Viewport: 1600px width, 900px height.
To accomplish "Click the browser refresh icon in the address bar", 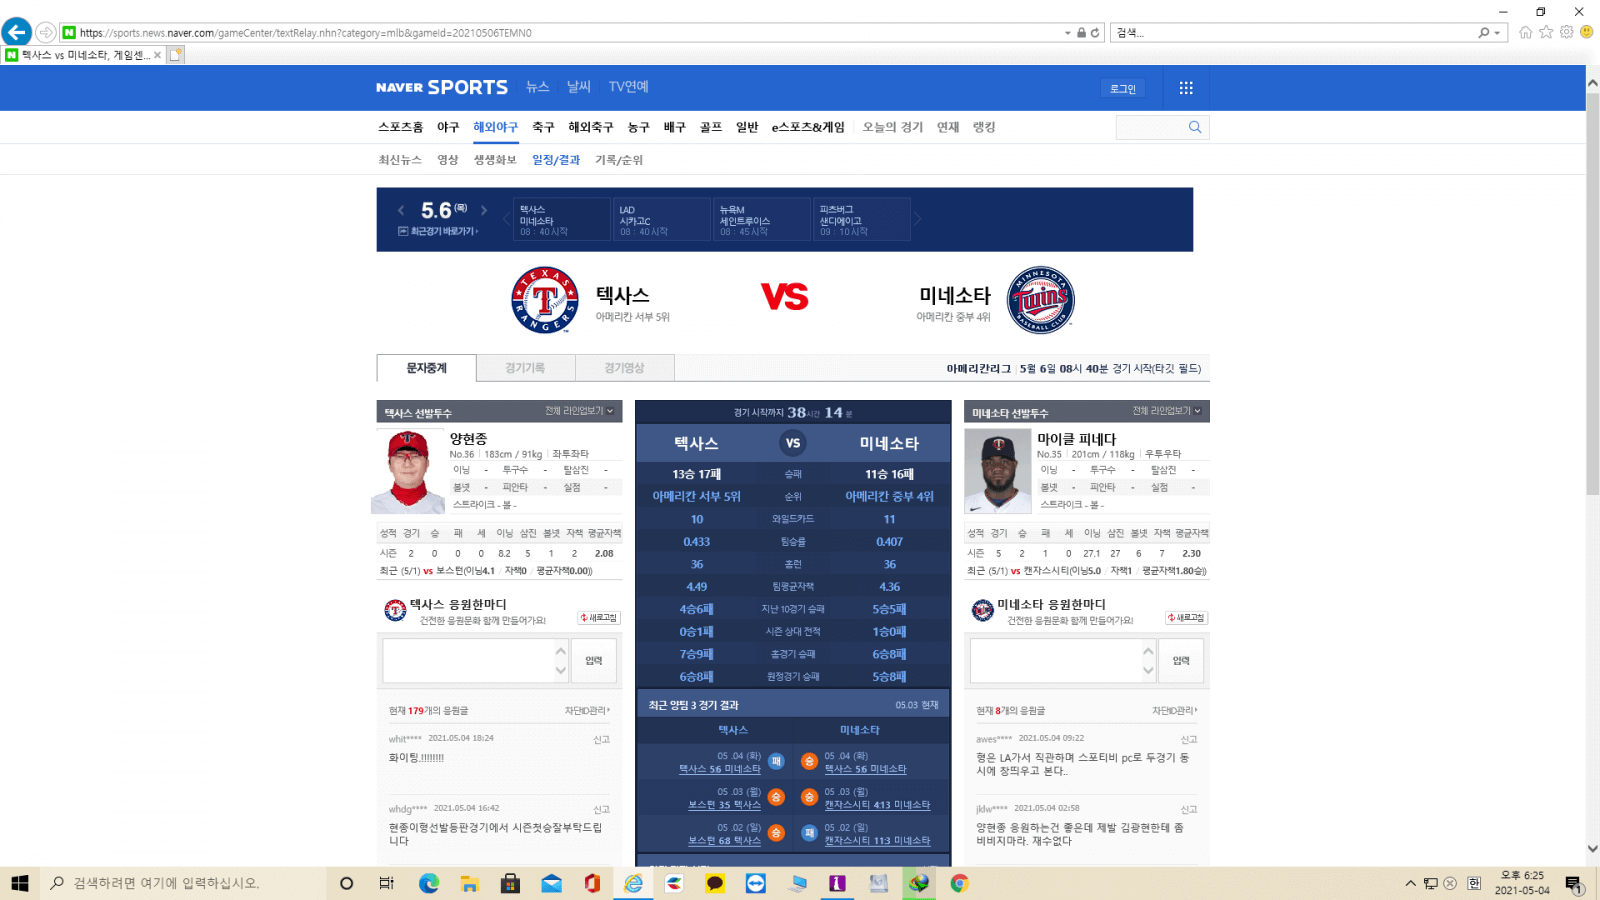I will (1095, 33).
